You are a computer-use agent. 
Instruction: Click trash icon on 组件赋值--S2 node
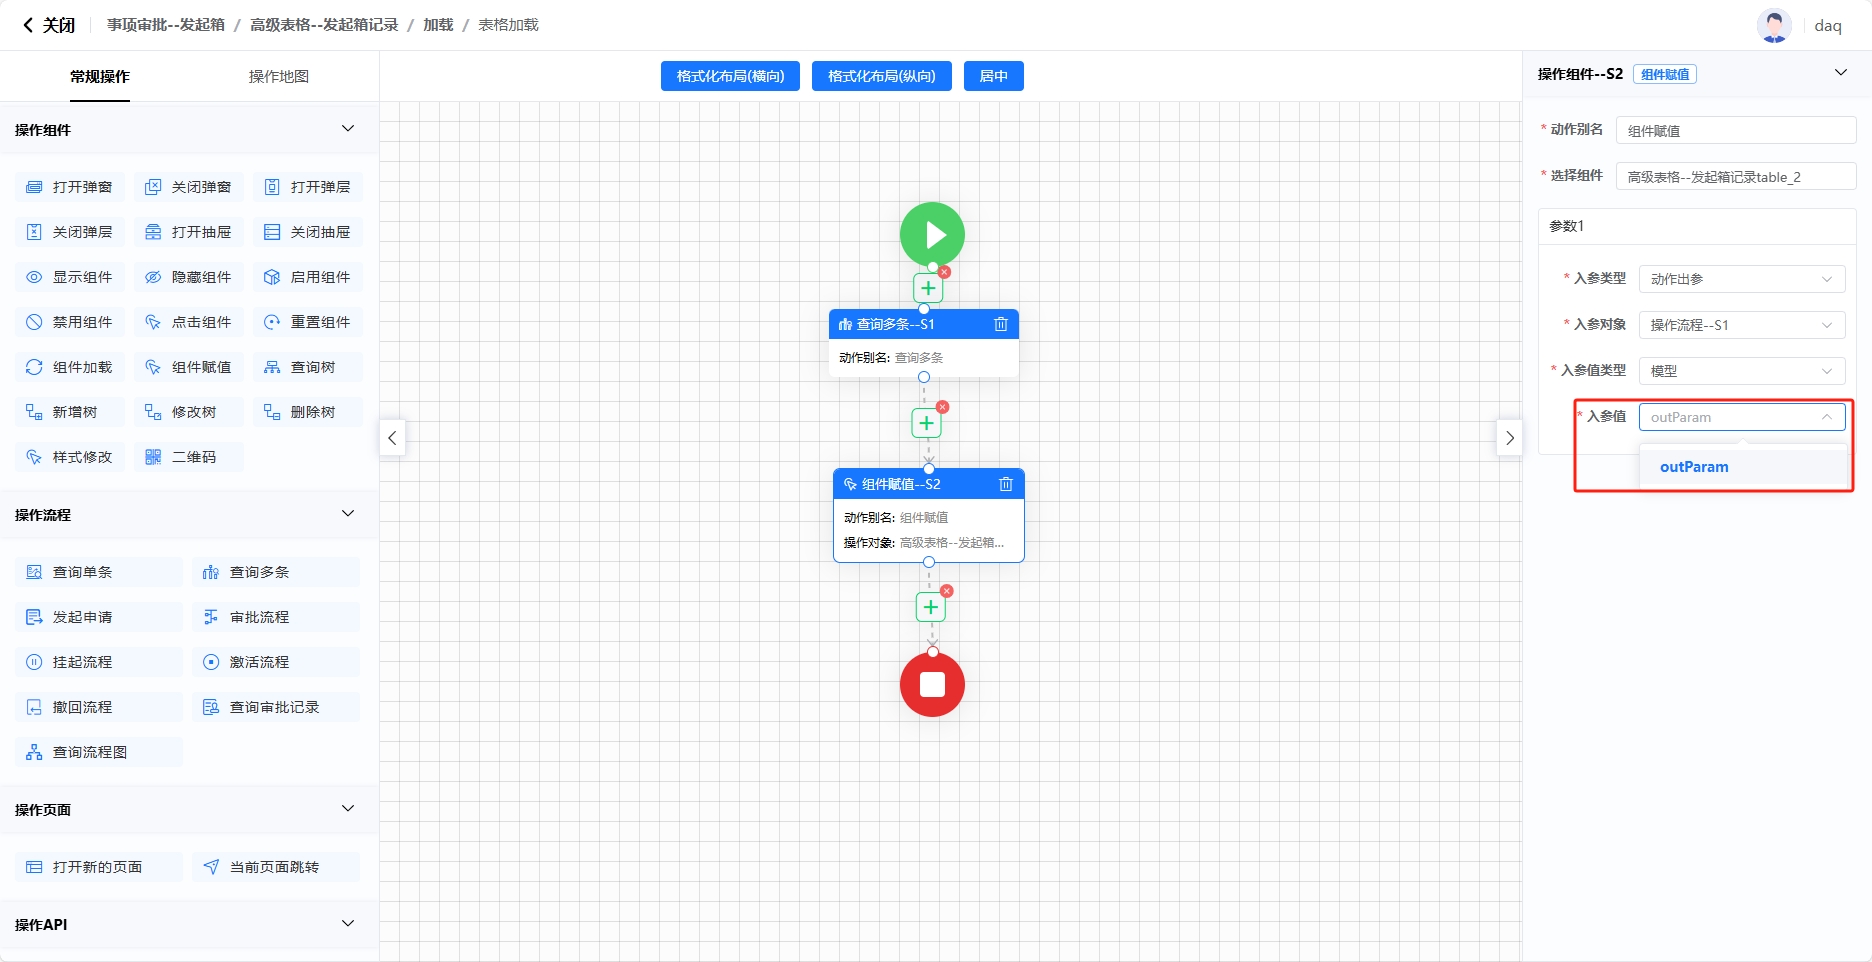(1005, 484)
